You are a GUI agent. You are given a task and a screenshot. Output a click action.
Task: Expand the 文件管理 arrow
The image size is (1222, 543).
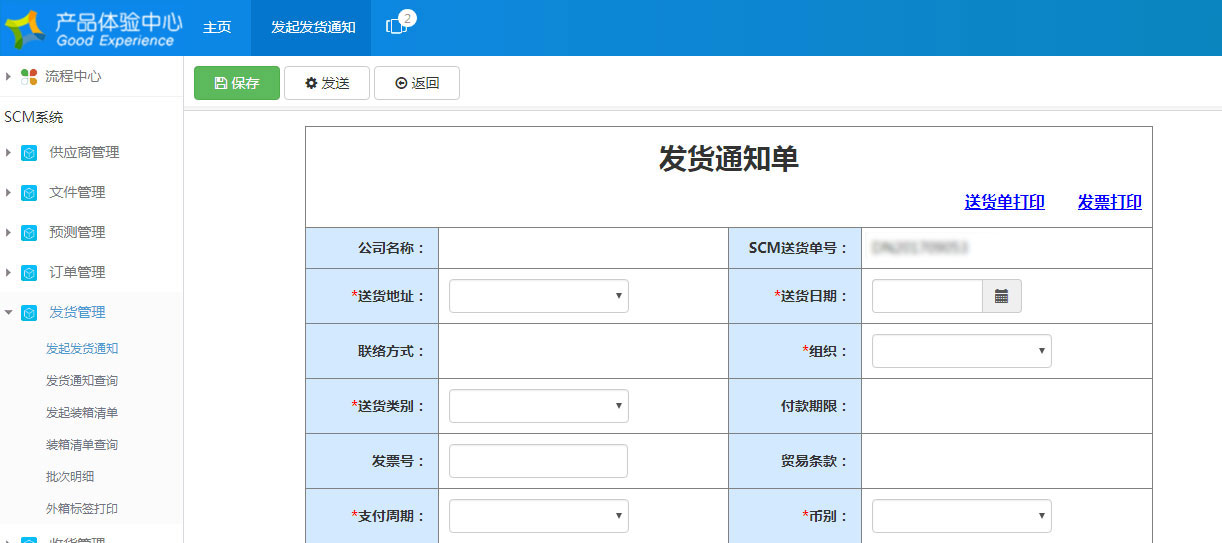click(8, 192)
